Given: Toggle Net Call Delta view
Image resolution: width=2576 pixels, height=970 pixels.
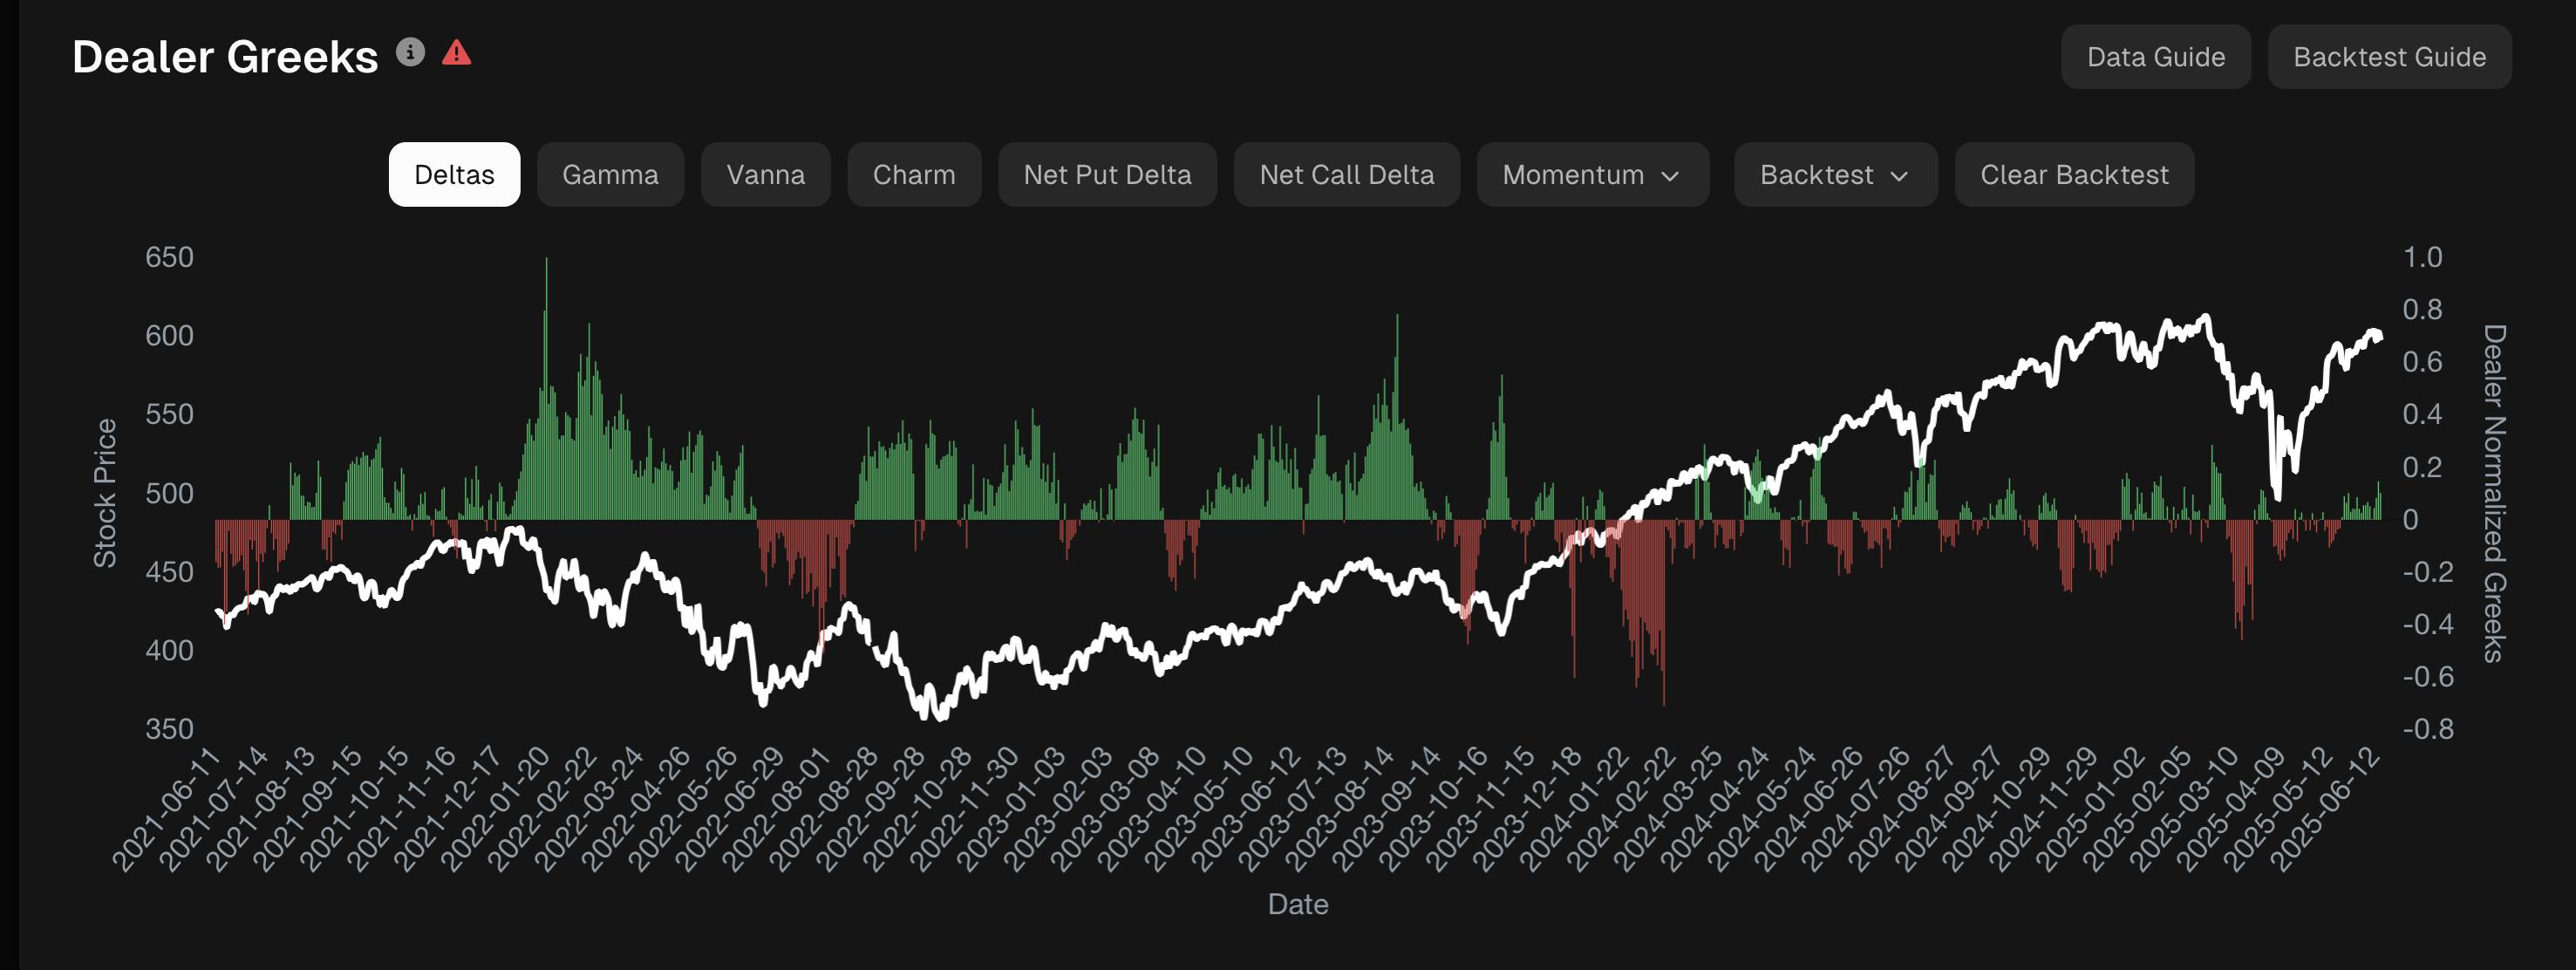Looking at the screenshot, I should [x=1346, y=175].
